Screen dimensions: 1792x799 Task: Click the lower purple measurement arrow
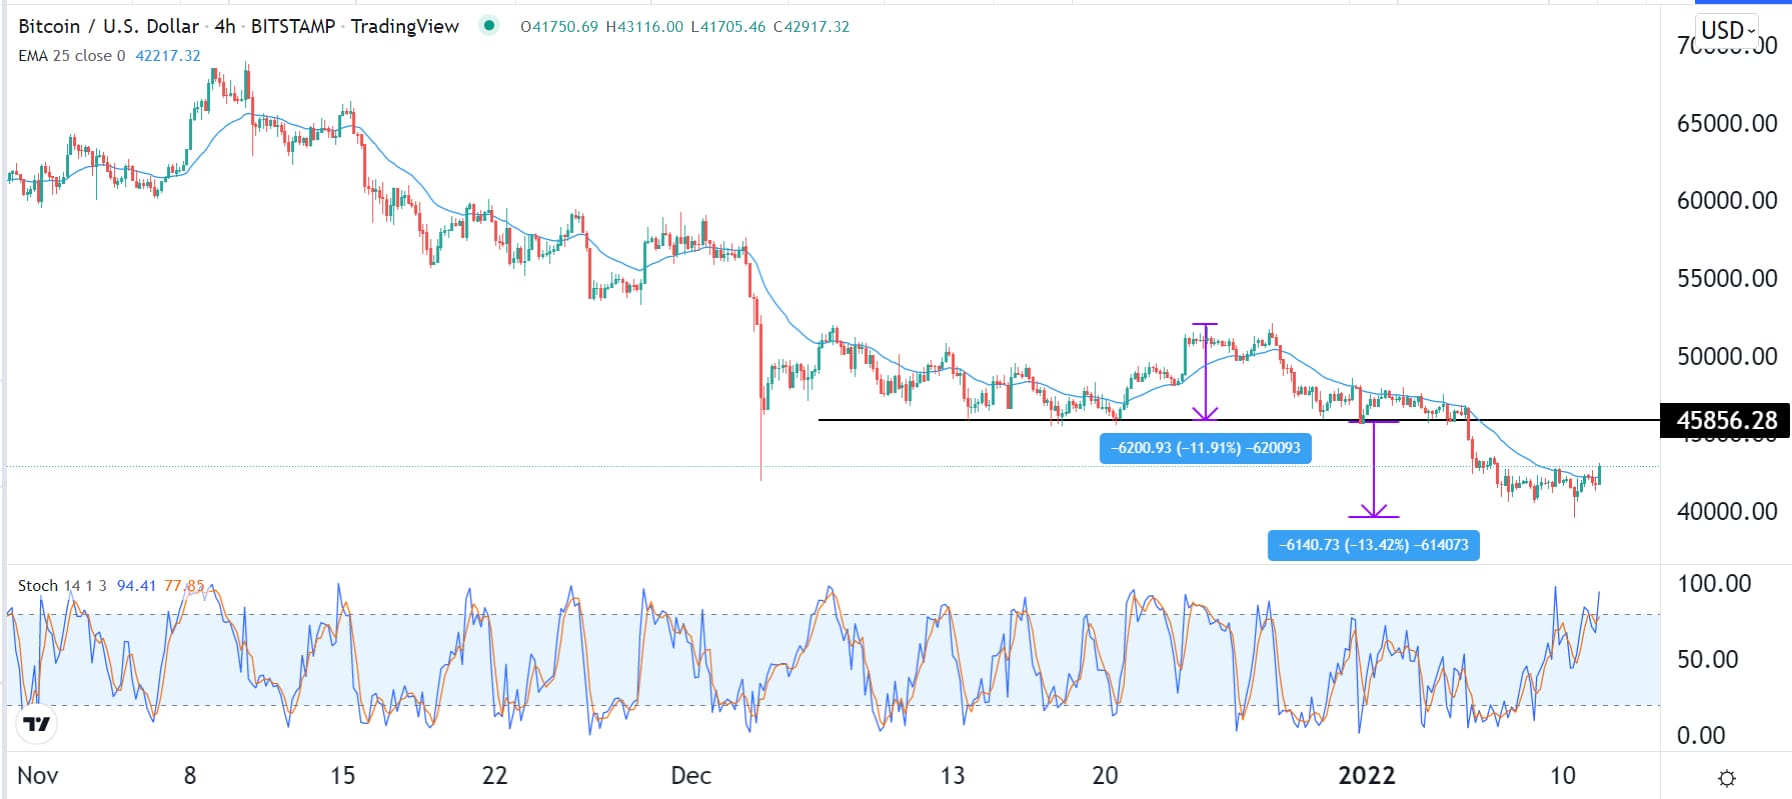[1374, 468]
